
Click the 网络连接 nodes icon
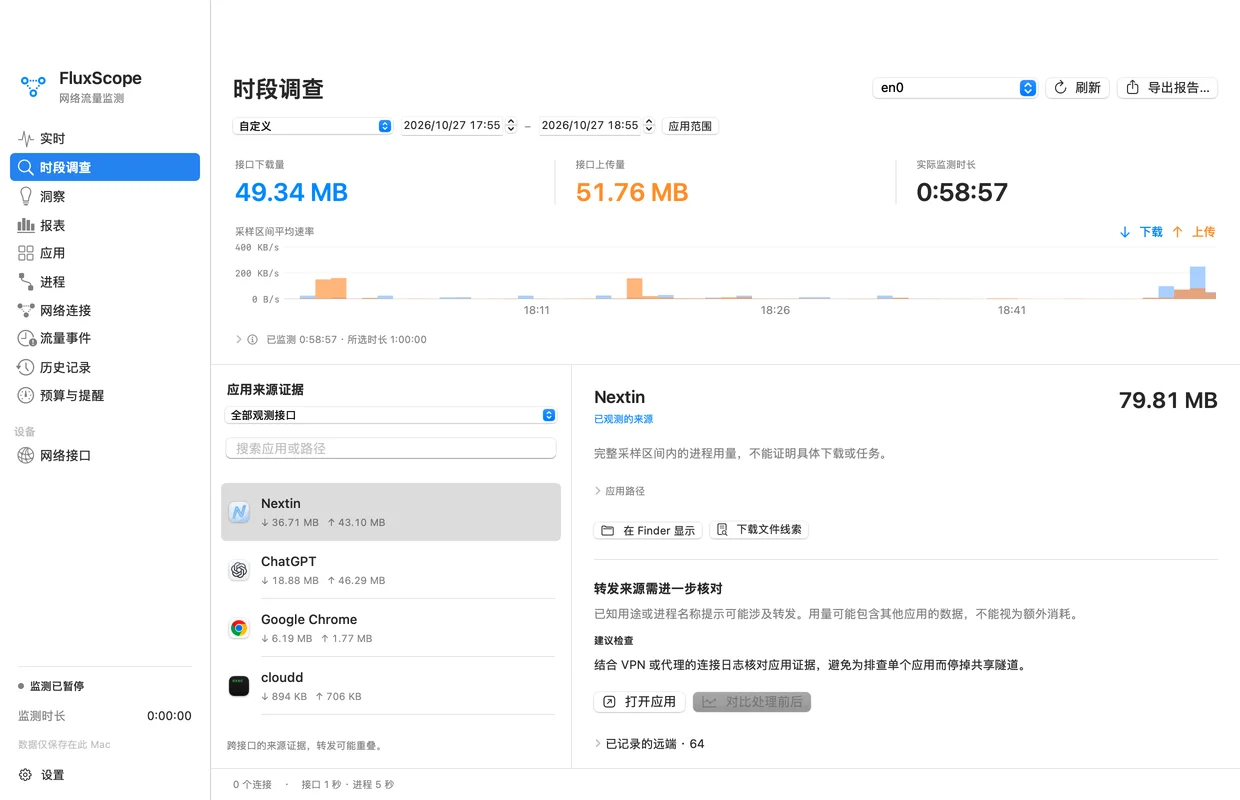pyautogui.click(x=26, y=310)
